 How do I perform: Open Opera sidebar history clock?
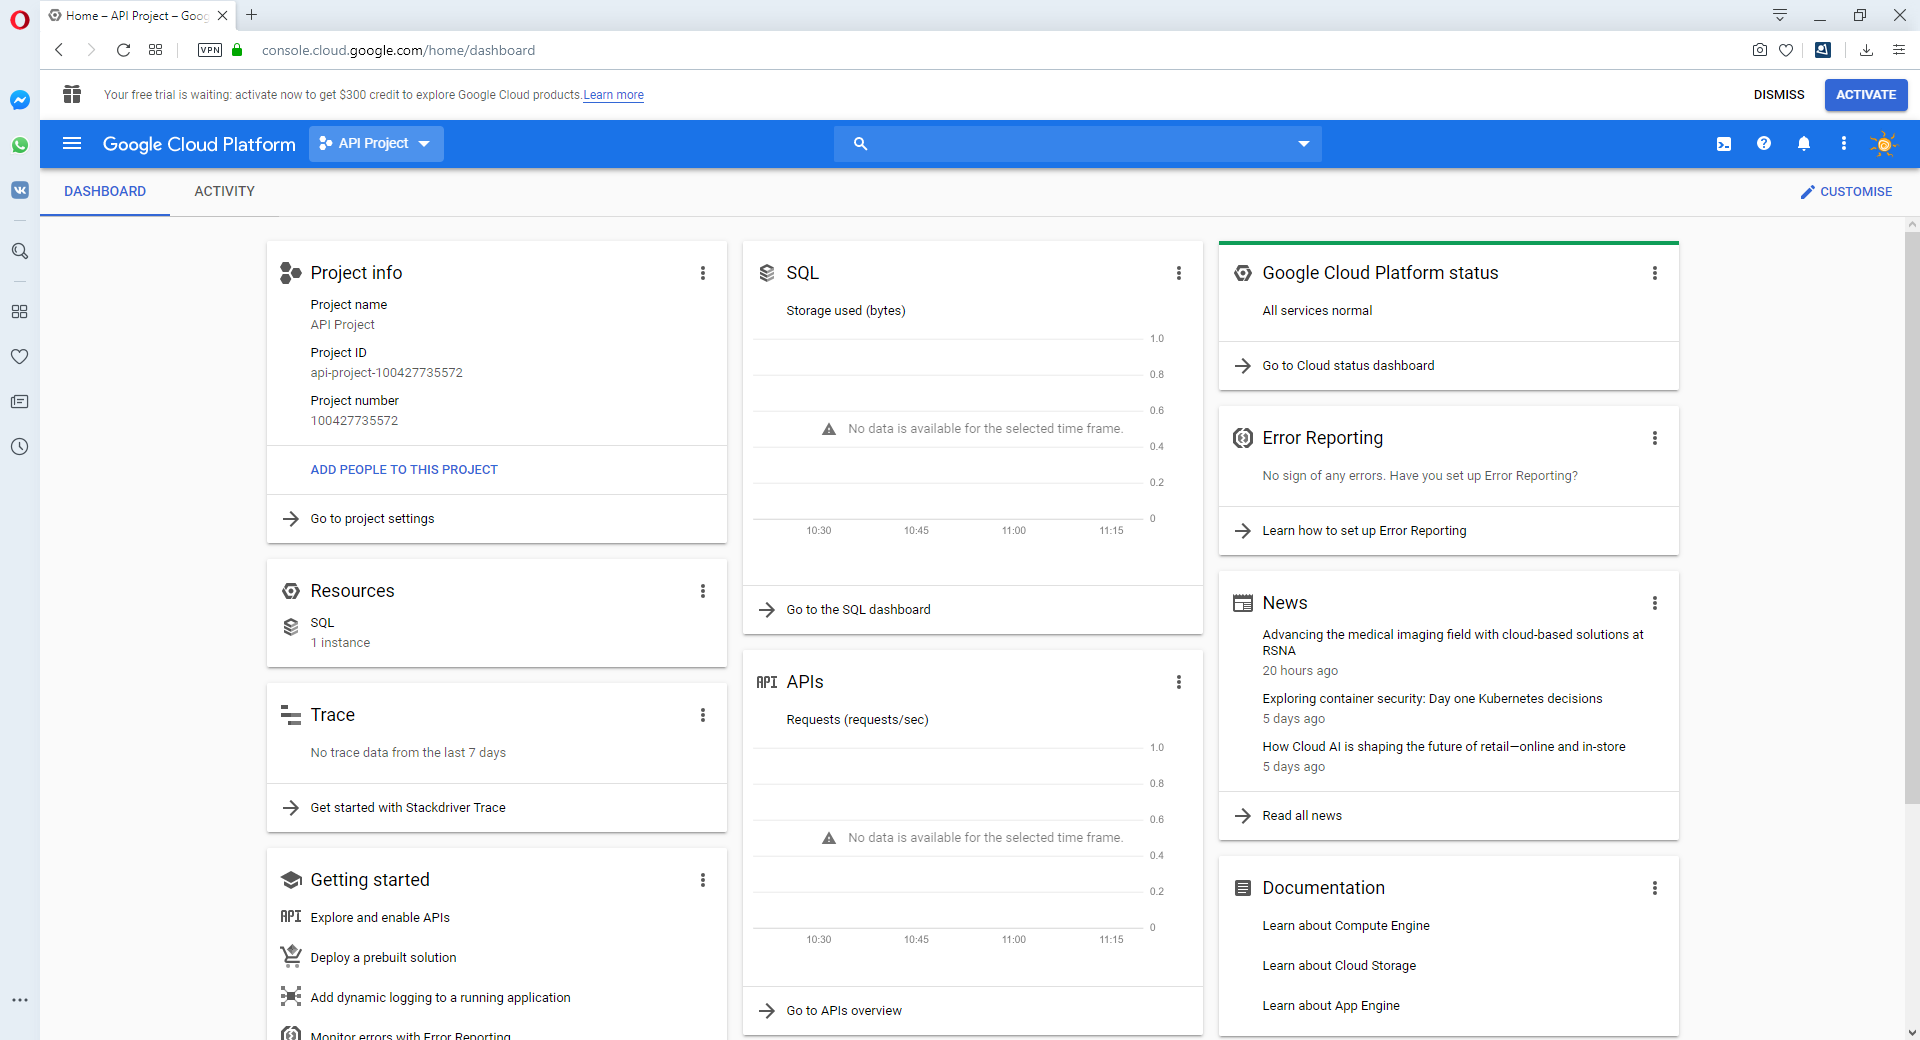tap(20, 447)
